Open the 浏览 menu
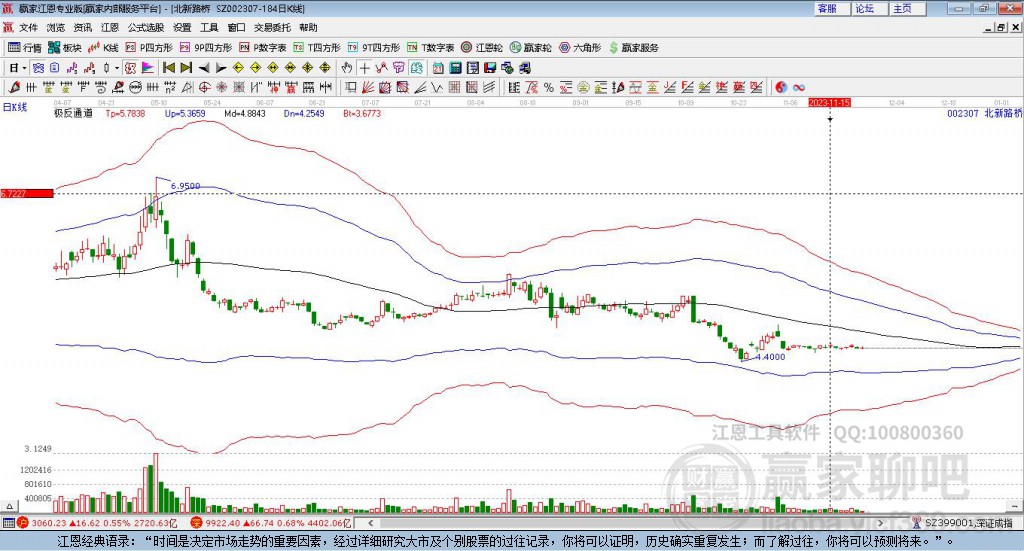Screen dimensions: 1024x551 [56, 27]
